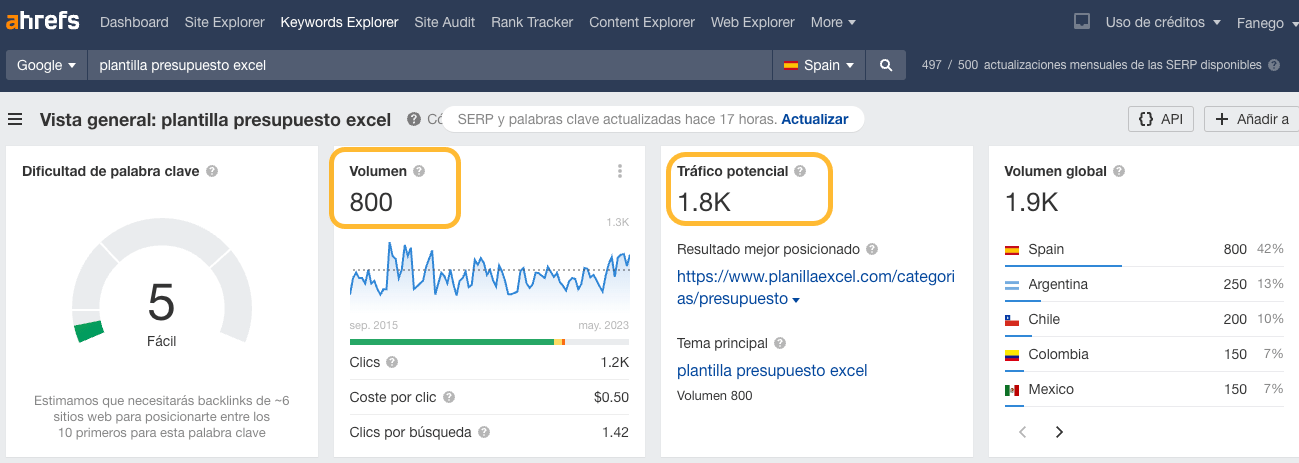Click the Actualizar link
This screenshot has height=463, width=1299.
[815, 119]
